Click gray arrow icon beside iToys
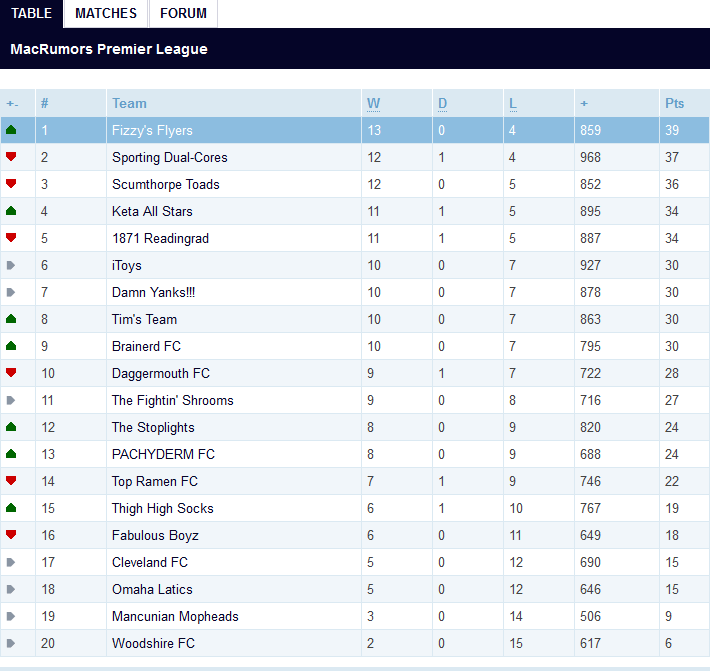The width and height of the screenshot is (728, 671). click(11, 266)
